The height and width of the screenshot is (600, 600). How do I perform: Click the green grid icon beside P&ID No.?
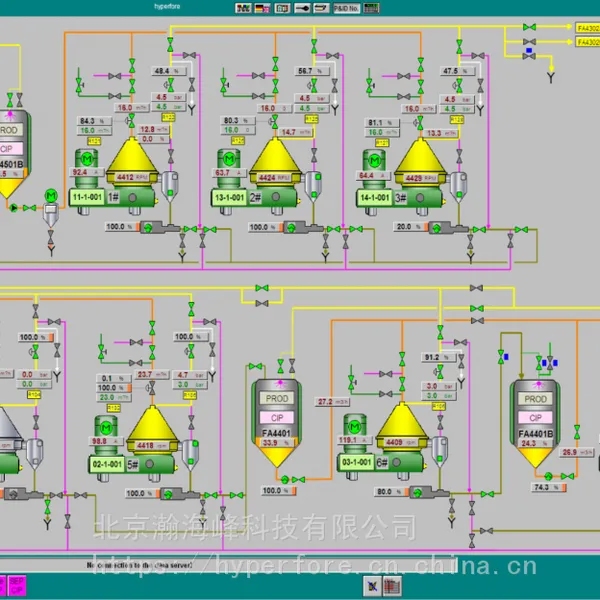click(371, 8)
